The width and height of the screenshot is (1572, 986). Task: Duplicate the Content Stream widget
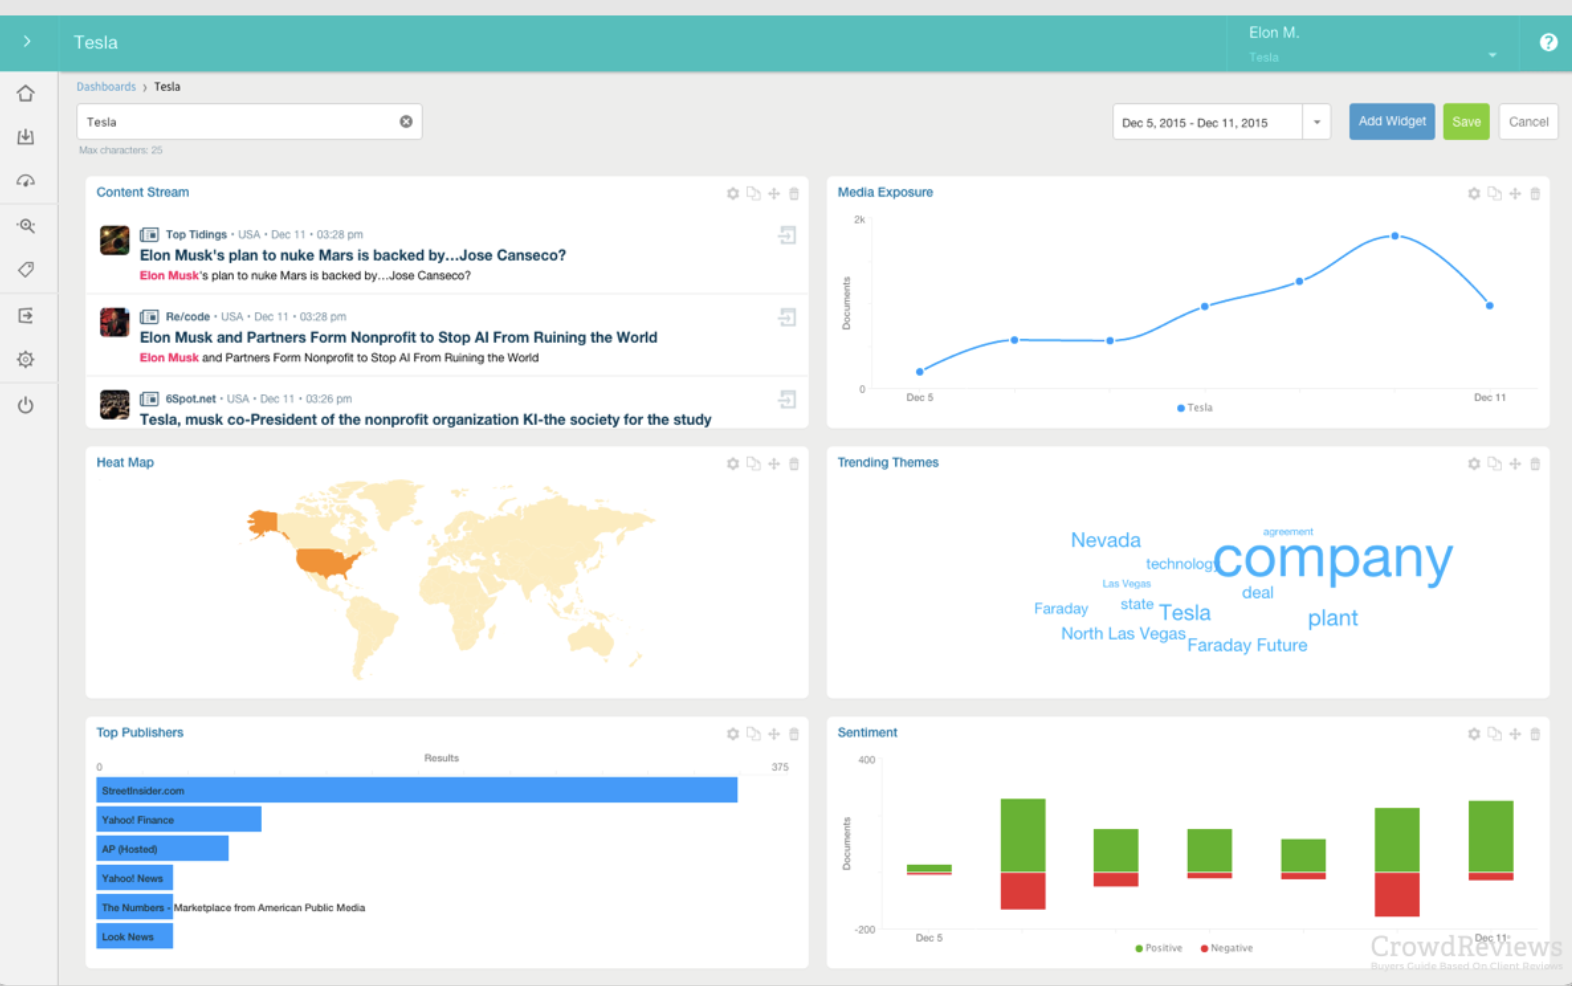[x=753, y=194]
